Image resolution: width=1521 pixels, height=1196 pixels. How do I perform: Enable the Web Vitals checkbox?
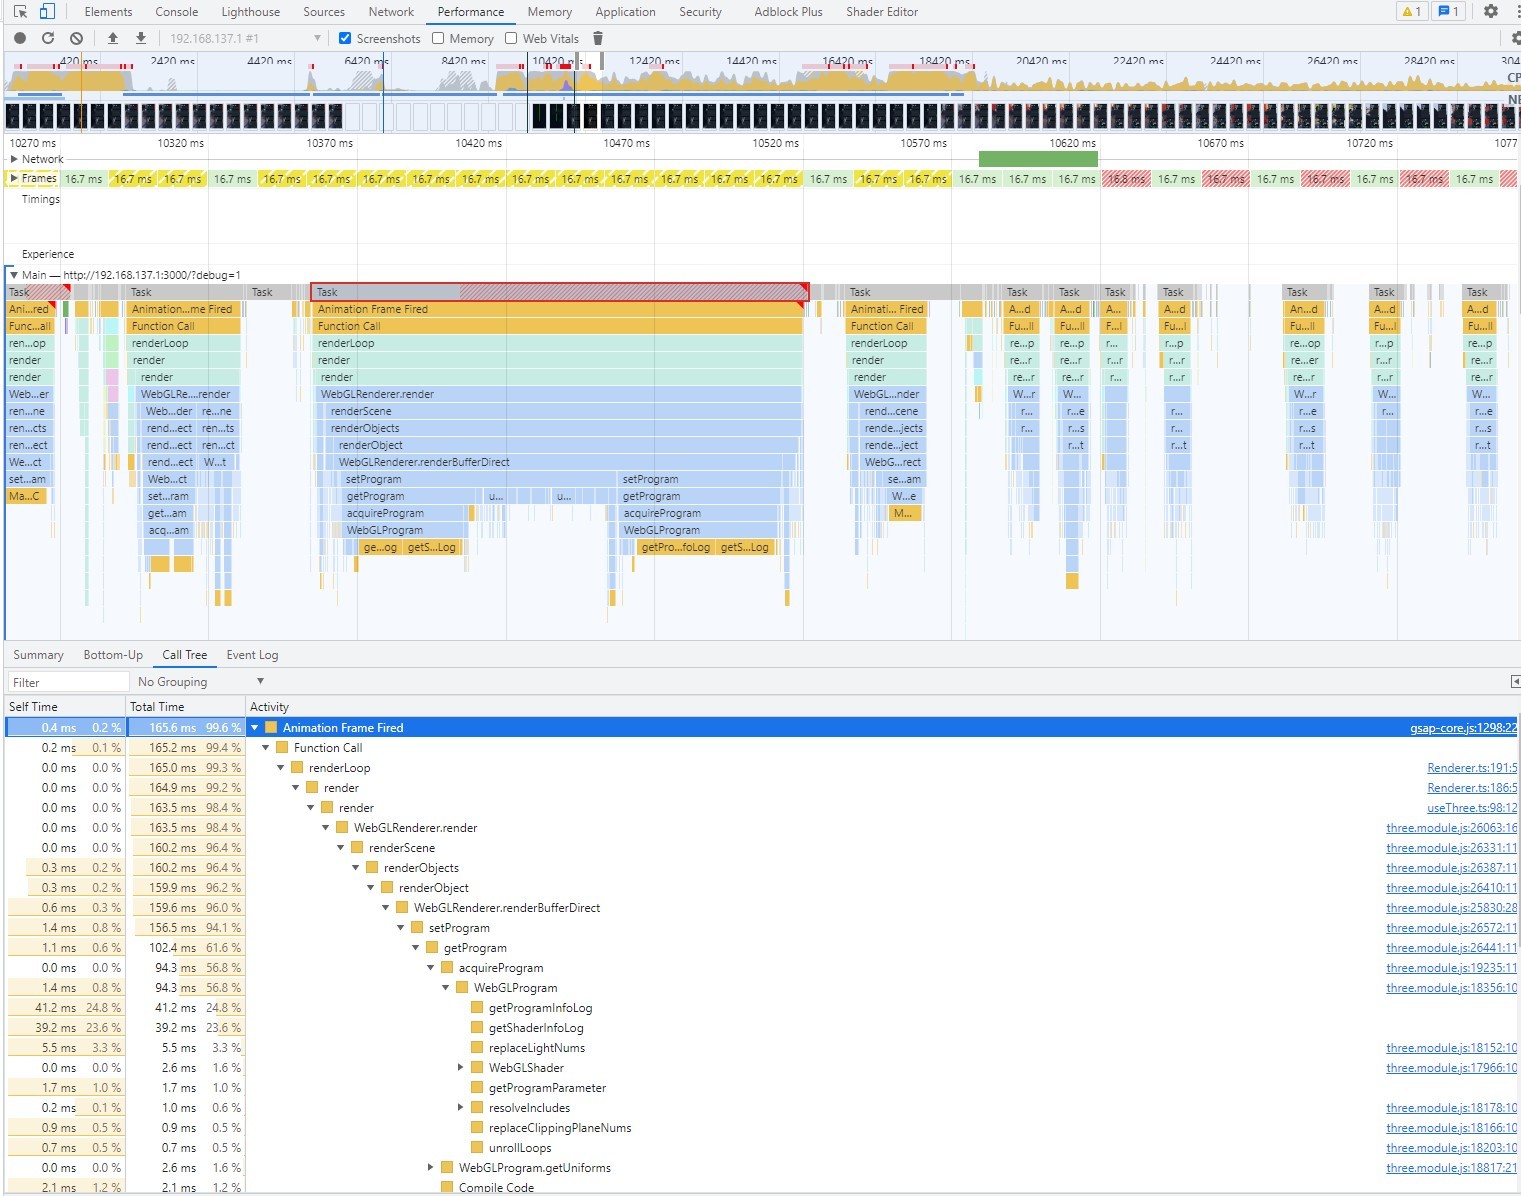click(511, 38)
